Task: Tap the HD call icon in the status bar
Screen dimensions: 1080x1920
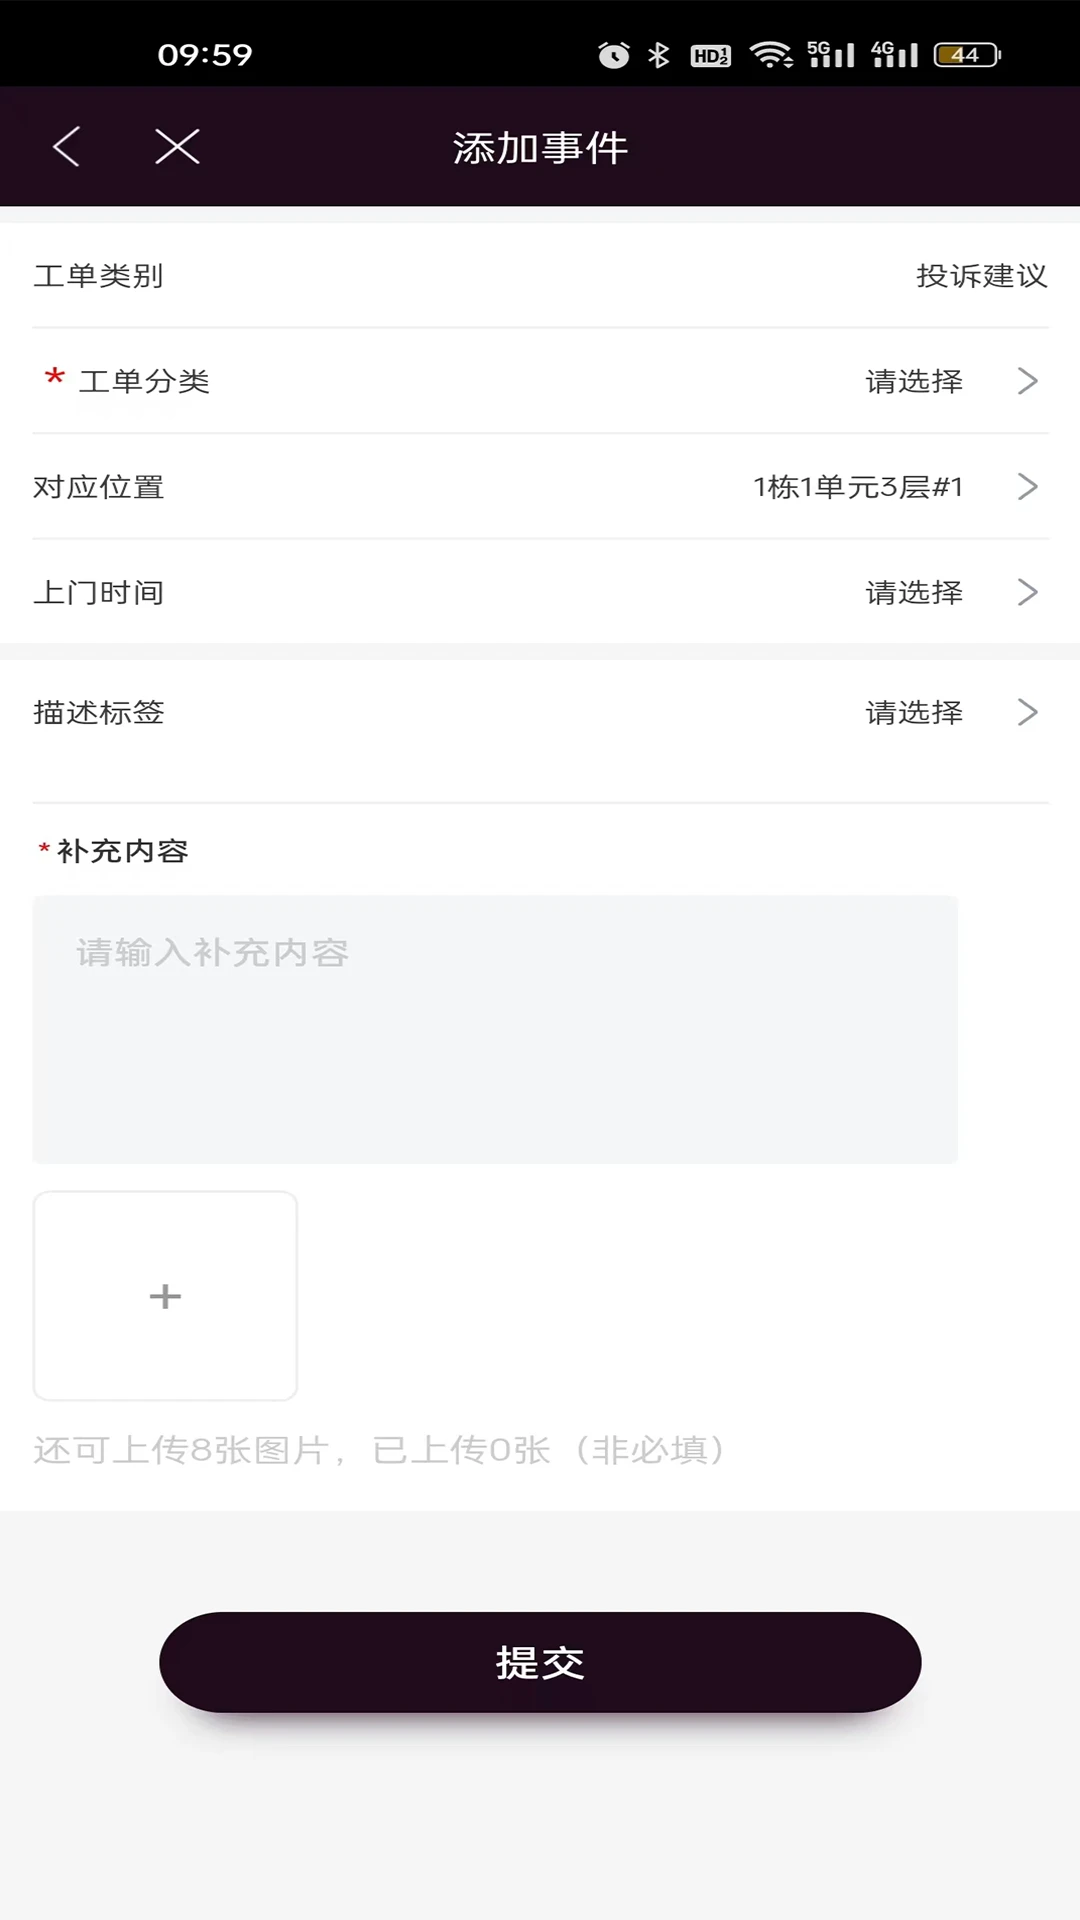Action: (710, 57)
